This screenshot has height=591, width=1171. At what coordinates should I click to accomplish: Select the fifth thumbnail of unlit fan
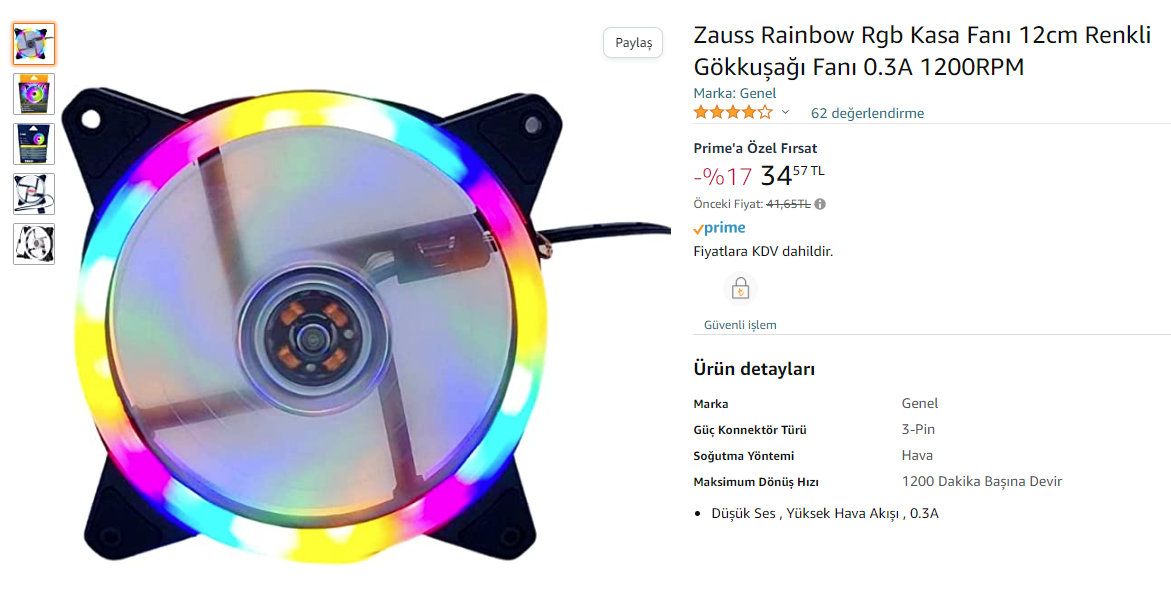coord(34,244)
